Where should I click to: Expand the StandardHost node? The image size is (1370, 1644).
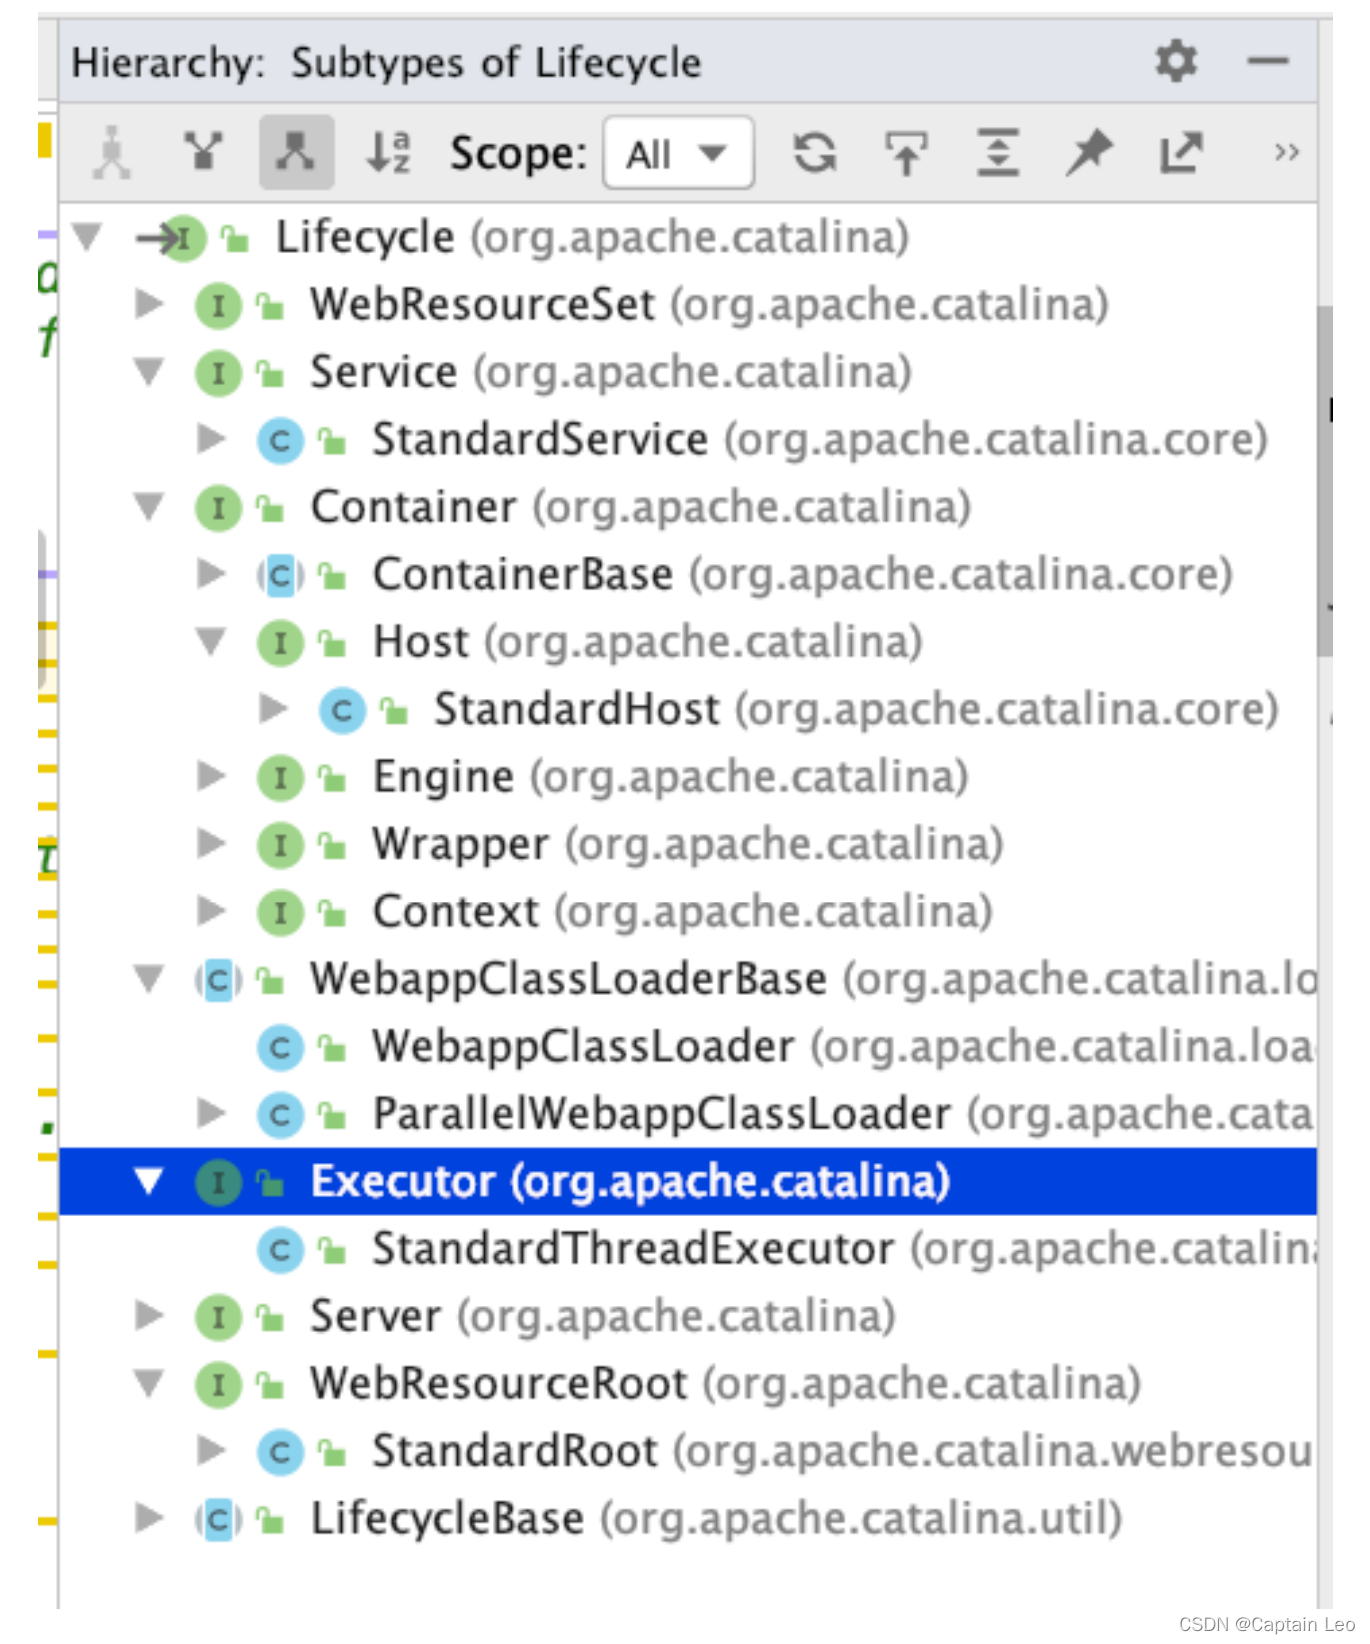coord(273,709)
